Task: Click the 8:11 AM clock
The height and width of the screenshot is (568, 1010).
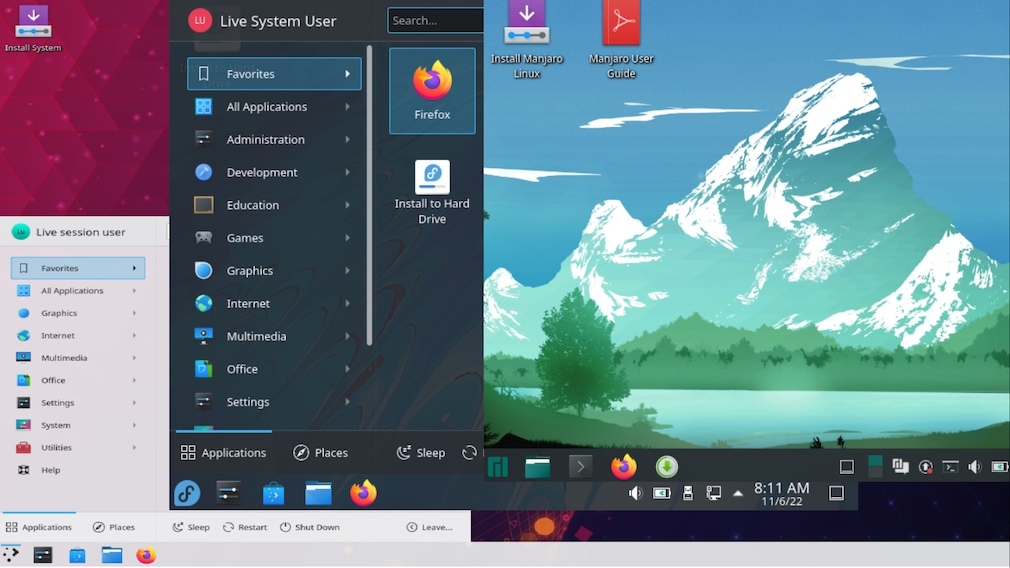Action: point(781,494)
